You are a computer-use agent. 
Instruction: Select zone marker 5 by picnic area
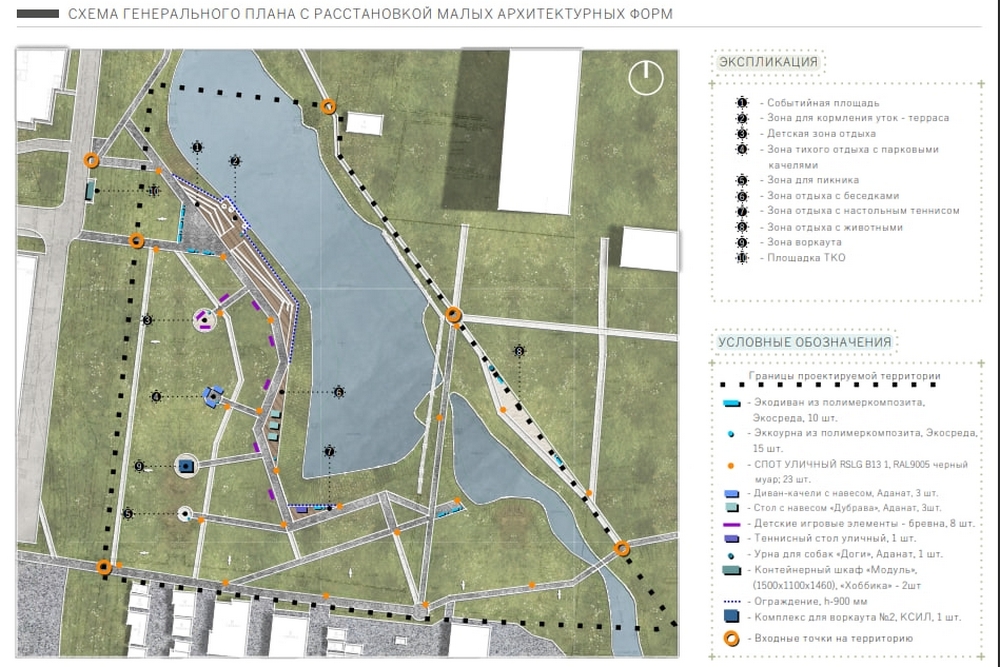(x=128, y=513)
